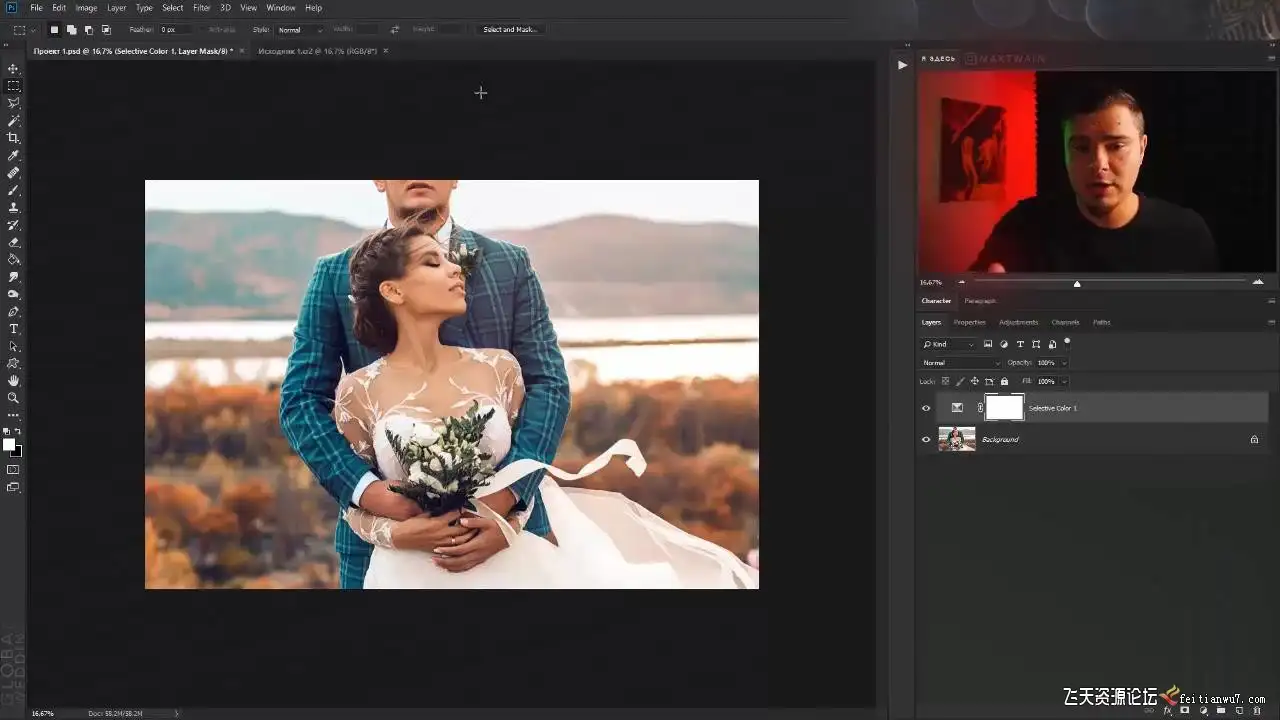
Task: Open the Filter menu
Action: click(x=201, y=8)
